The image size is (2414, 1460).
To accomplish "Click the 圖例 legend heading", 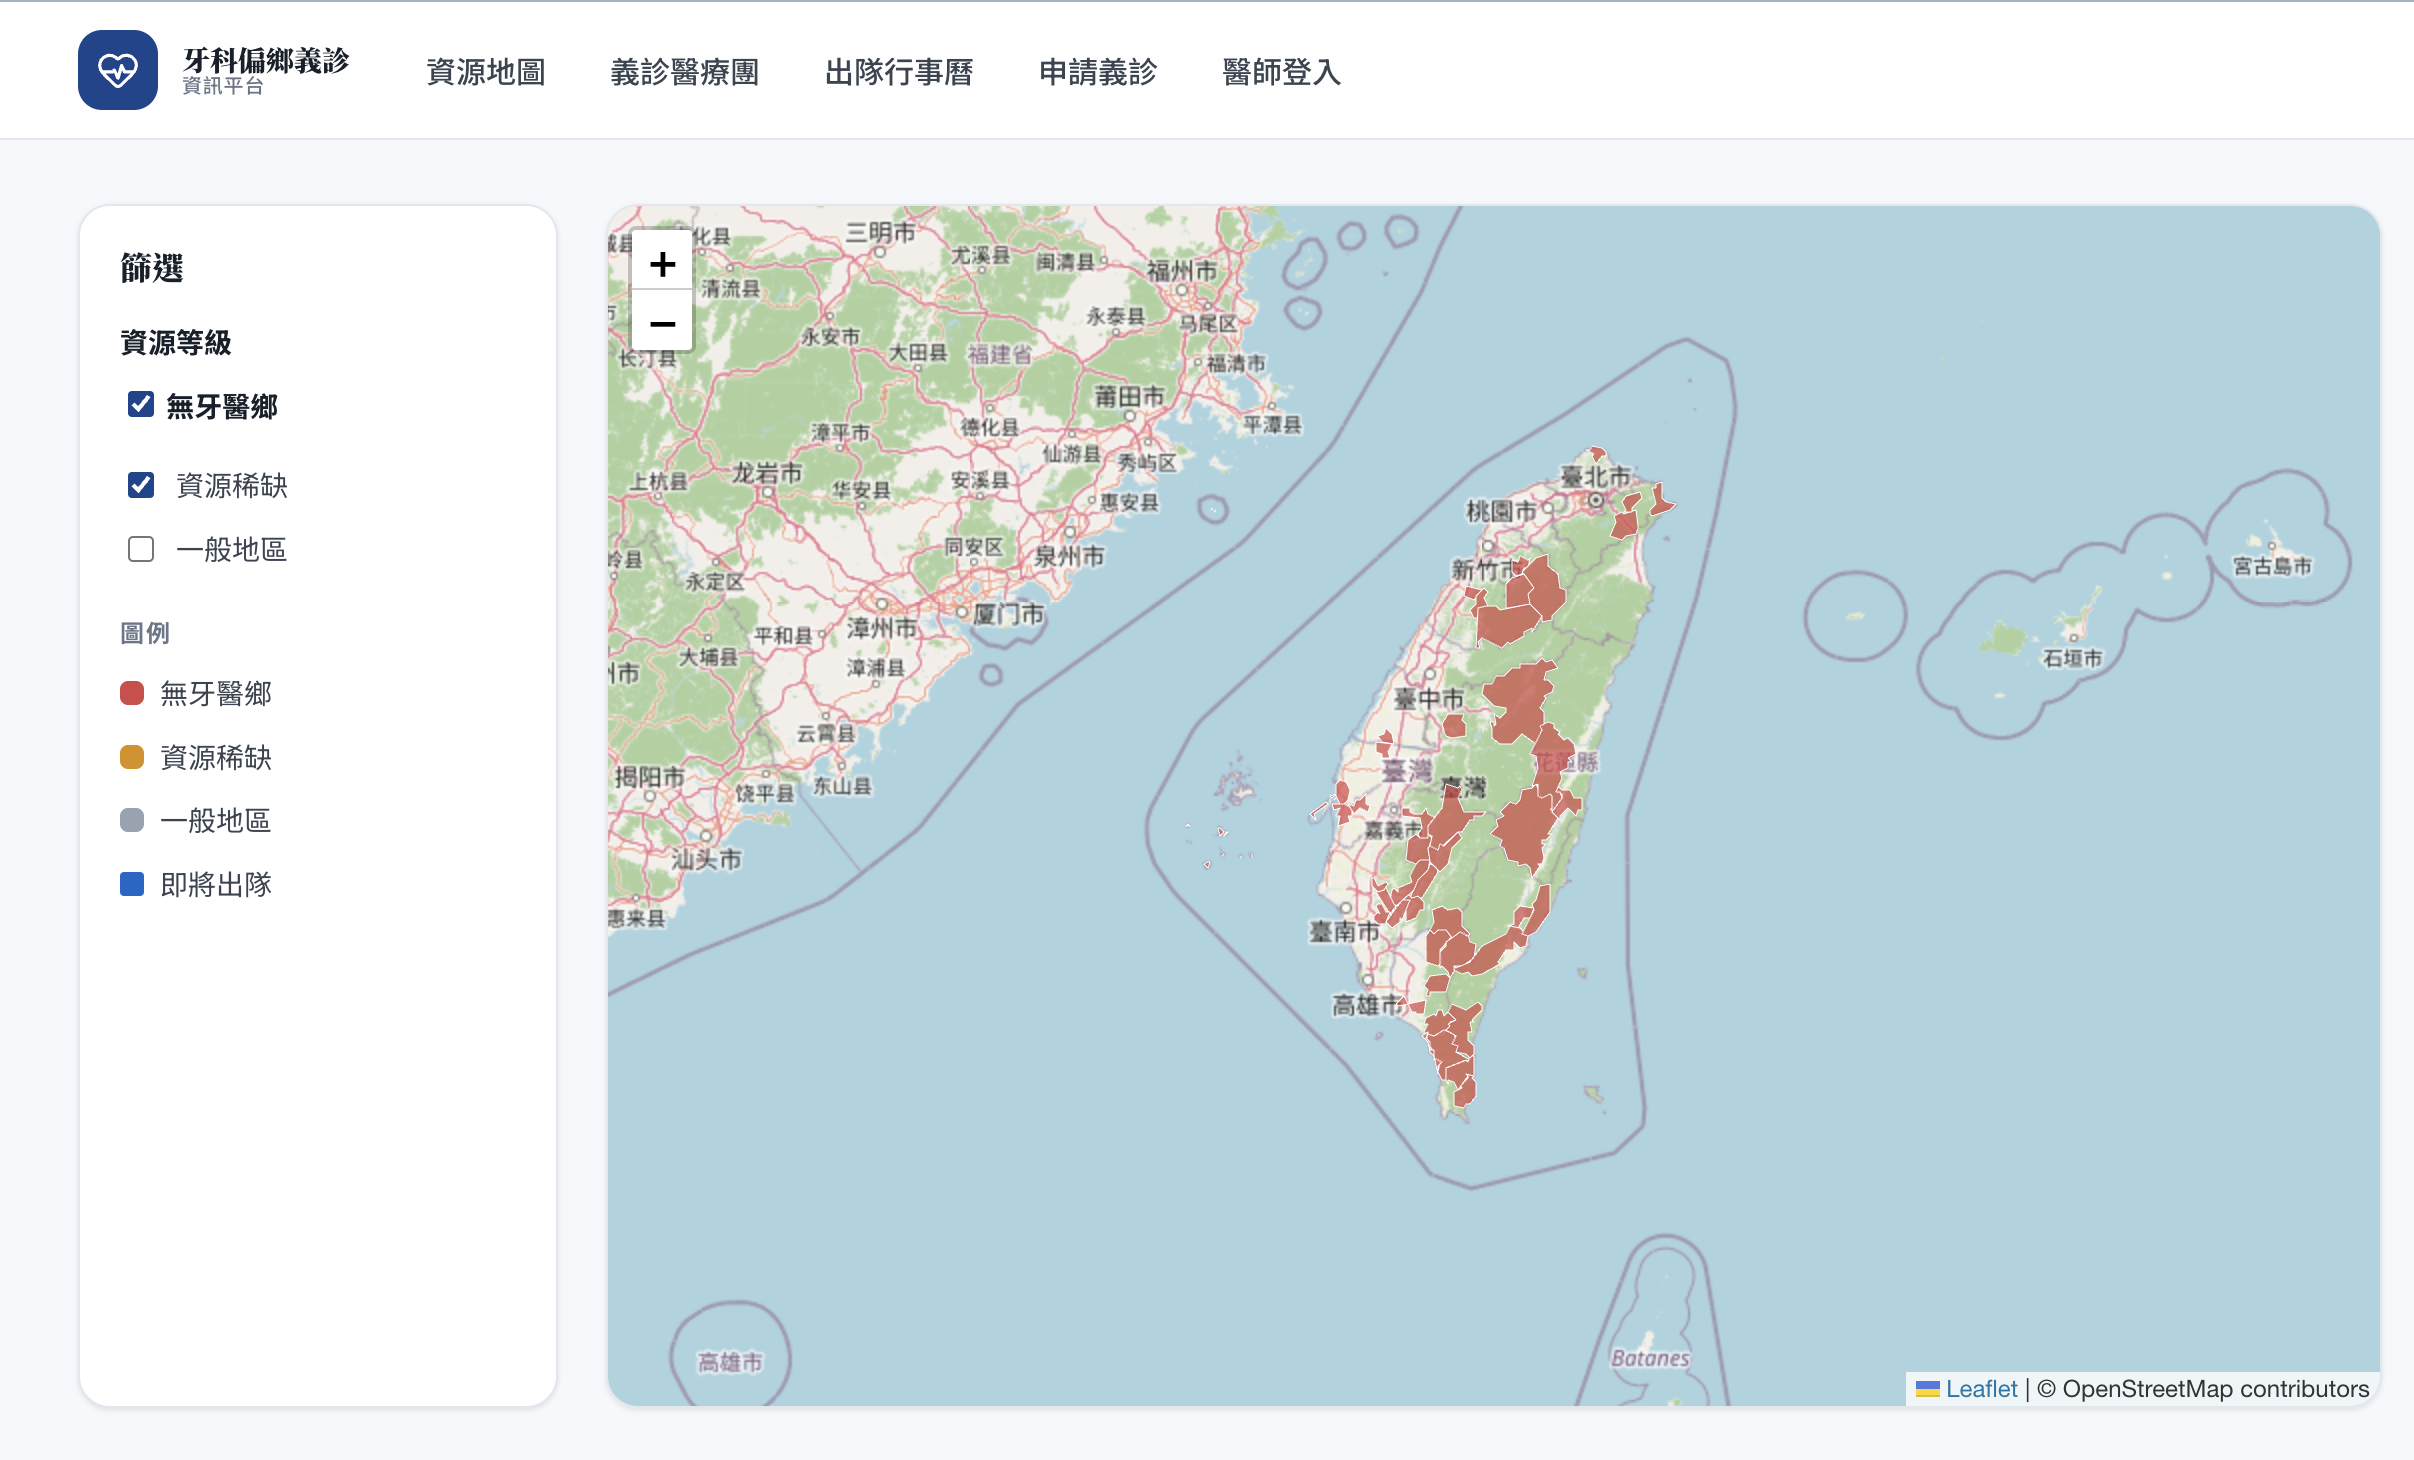I will pos(145,633).
